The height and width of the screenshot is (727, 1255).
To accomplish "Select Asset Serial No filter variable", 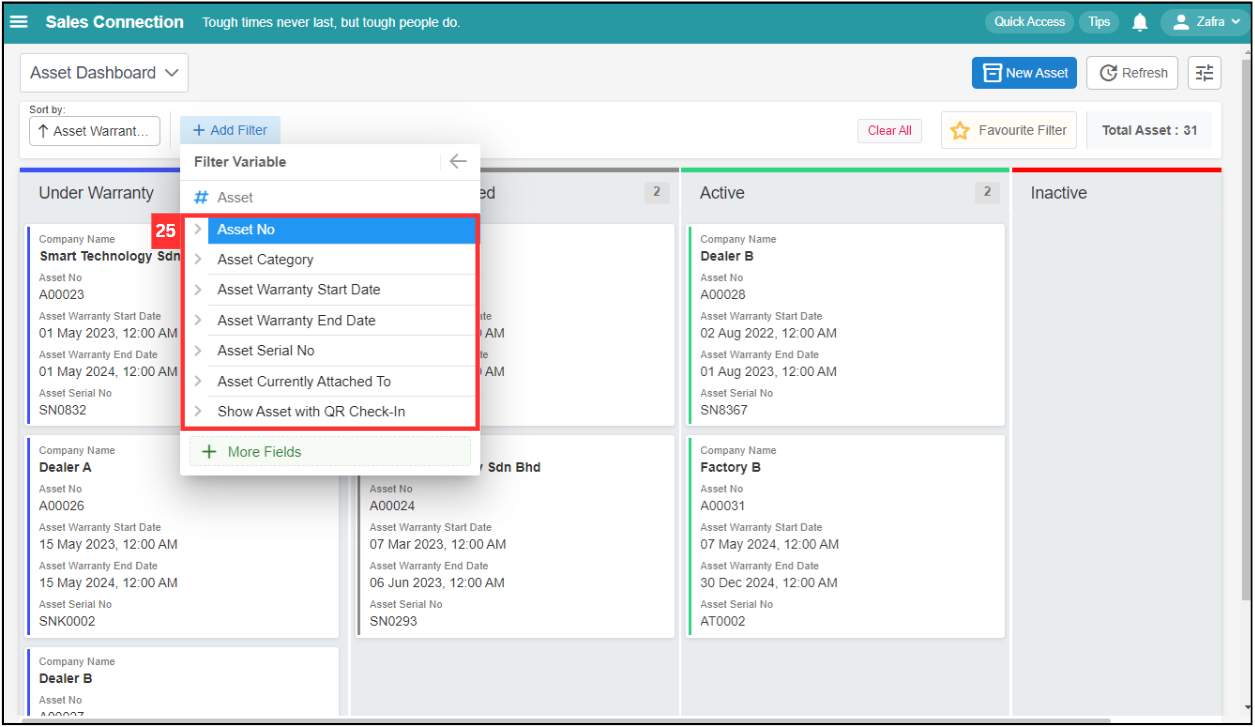I will pyautogui.click(x=341, y=350).
